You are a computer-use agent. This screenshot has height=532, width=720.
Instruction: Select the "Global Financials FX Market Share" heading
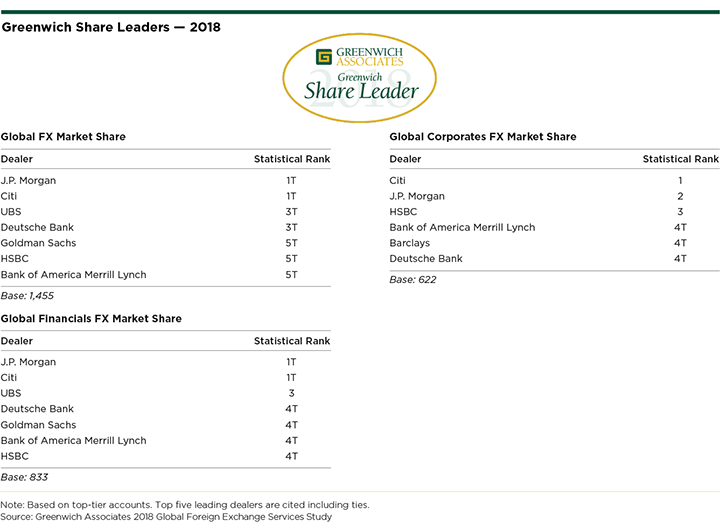coord(91,319)
